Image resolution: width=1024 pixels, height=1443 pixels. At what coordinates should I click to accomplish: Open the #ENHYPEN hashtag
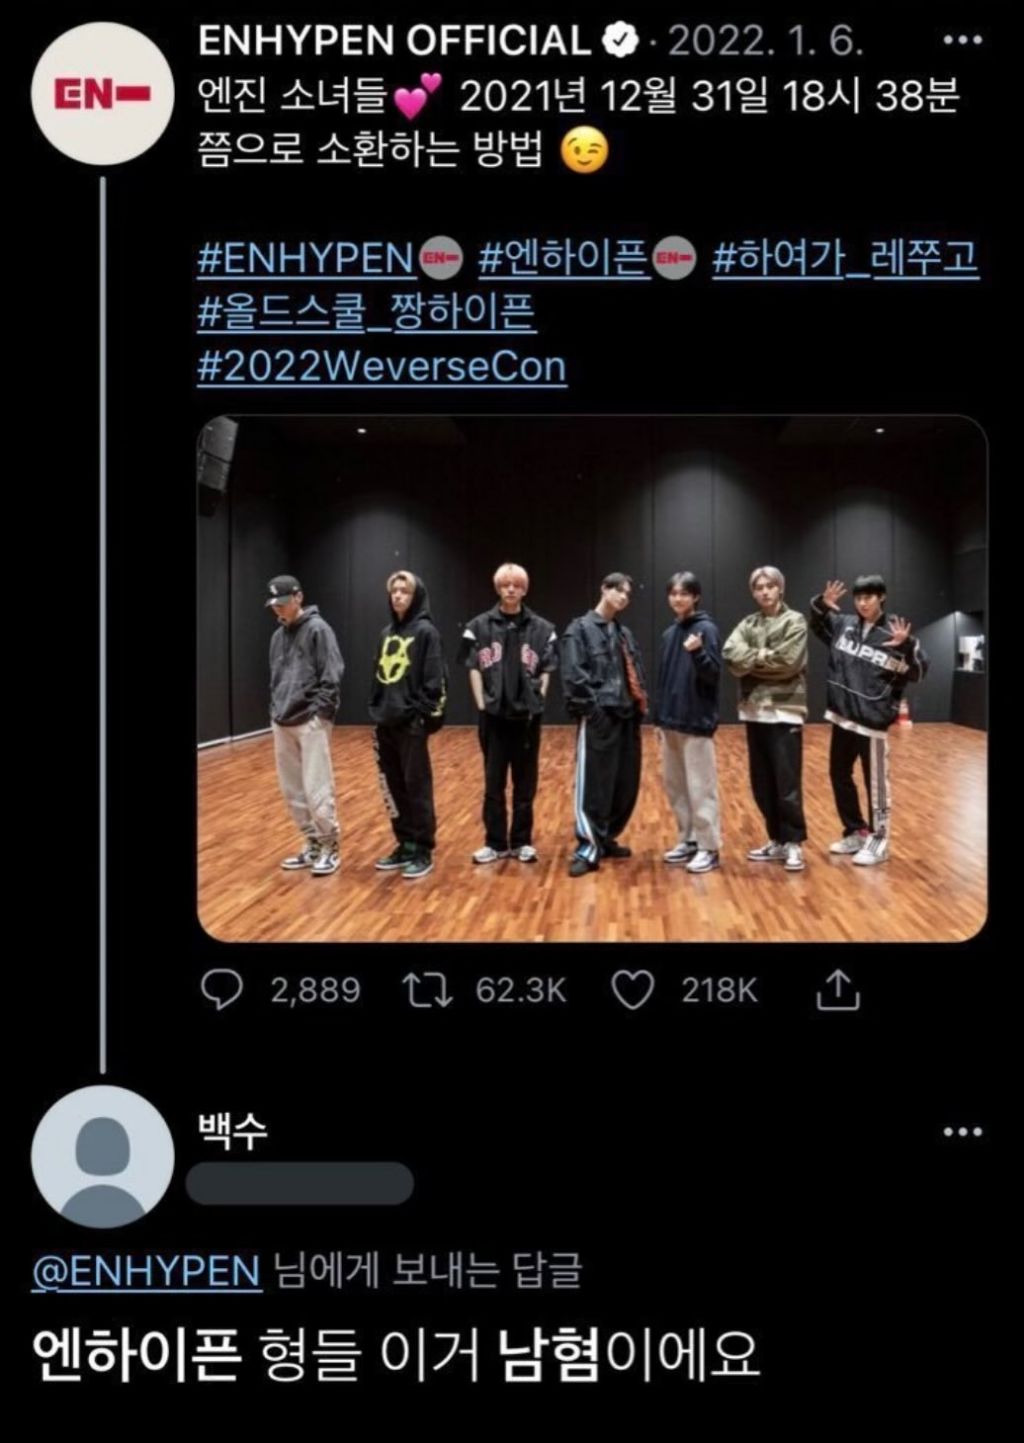pyautogui.click(x=306, y=259)
